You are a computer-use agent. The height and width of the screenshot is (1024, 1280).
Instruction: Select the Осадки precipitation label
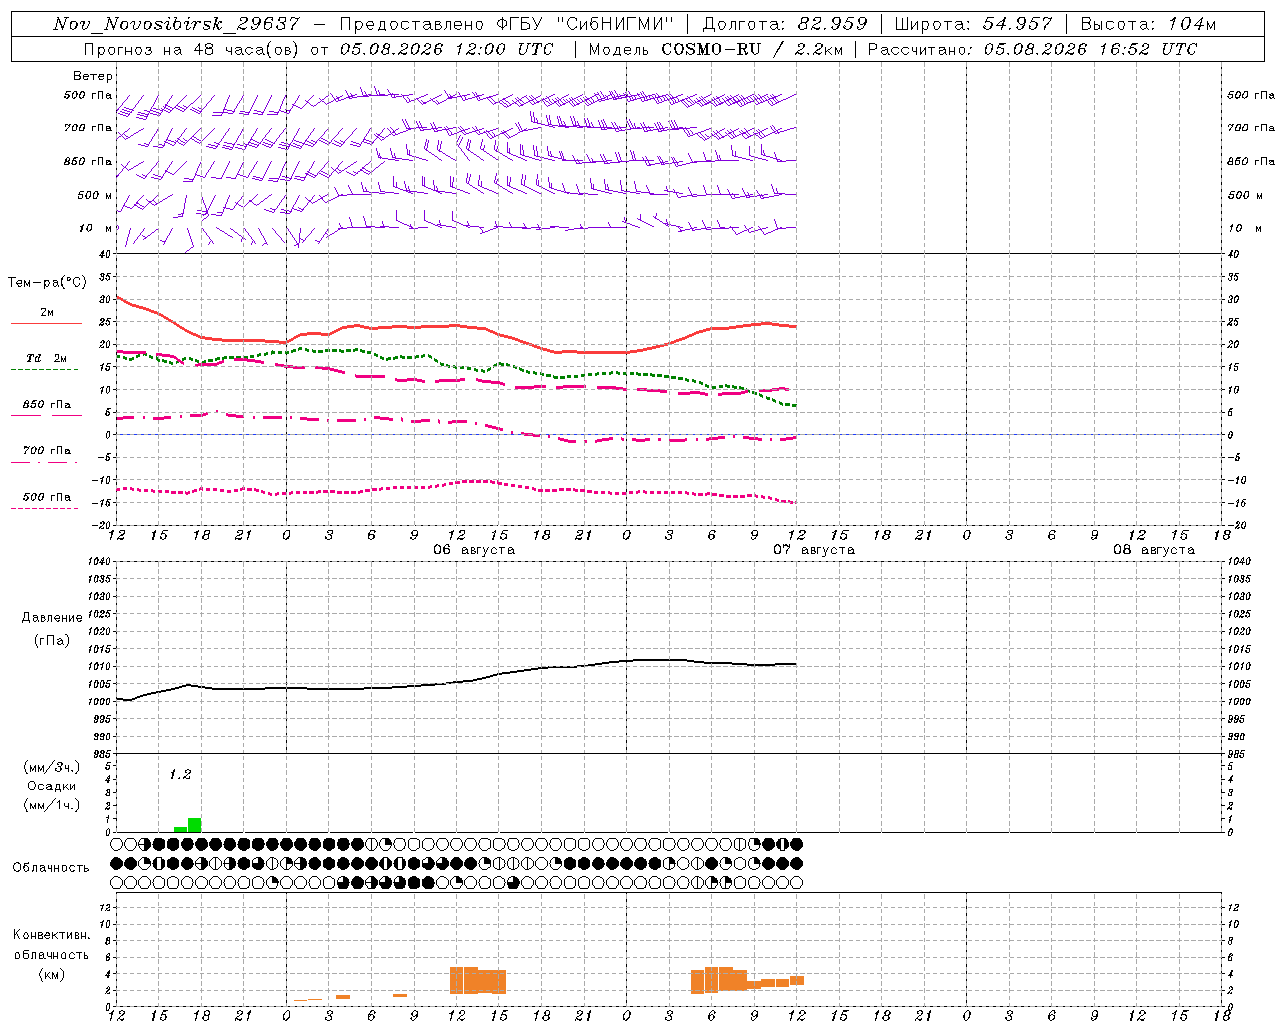coord(52,786)
